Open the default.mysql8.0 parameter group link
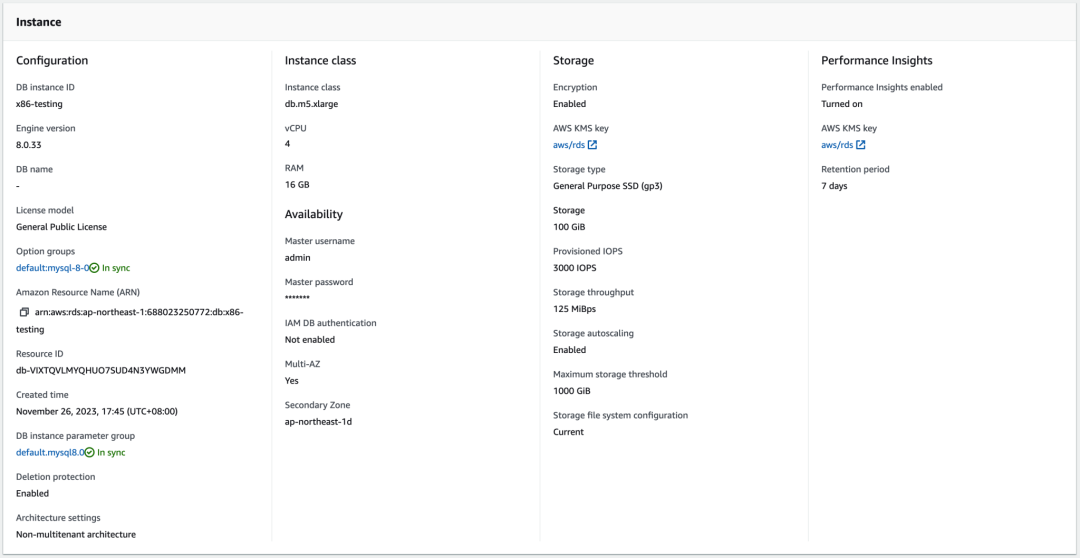 click(50, 453)
